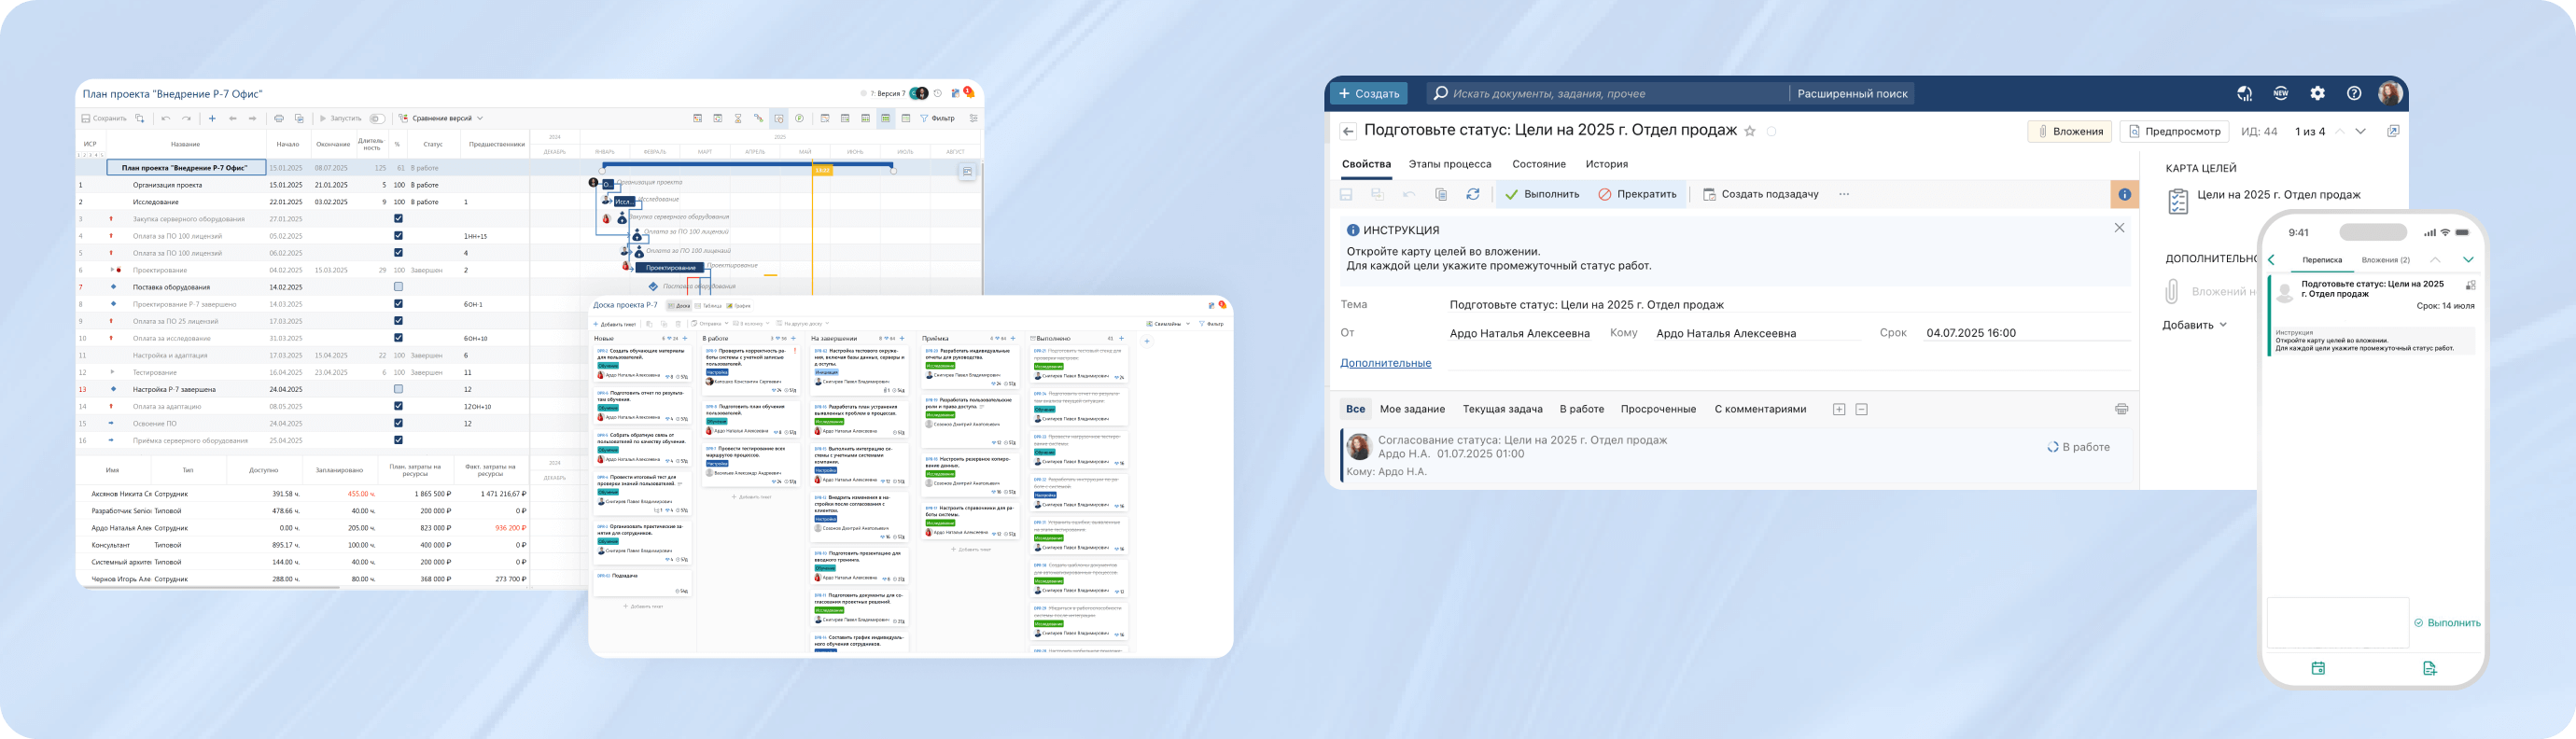Click the refresh icon in task toolbar
The image size is (2576, 739).
coord(1473,194)
